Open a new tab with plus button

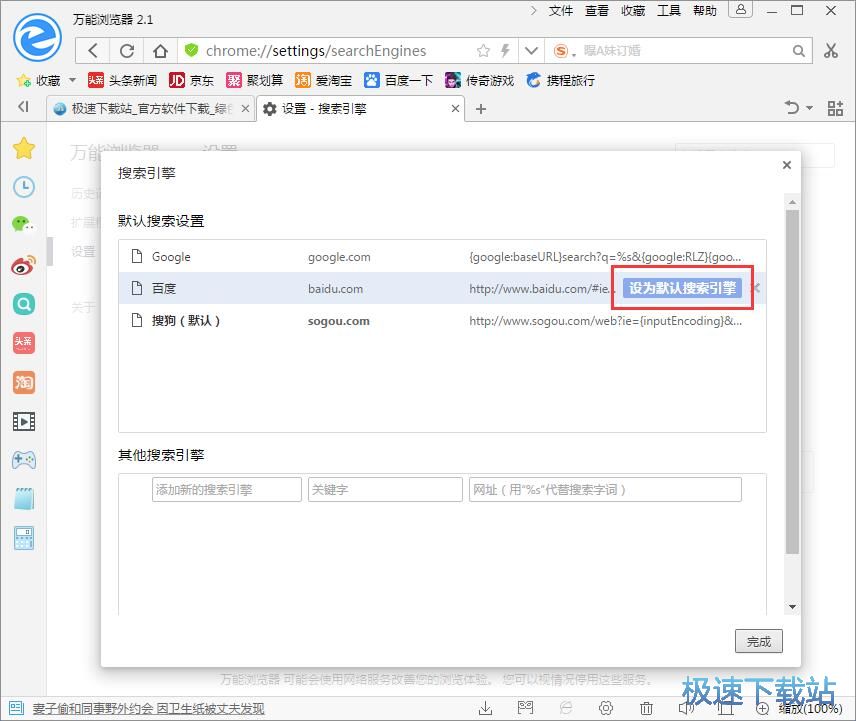coord(480,109)
